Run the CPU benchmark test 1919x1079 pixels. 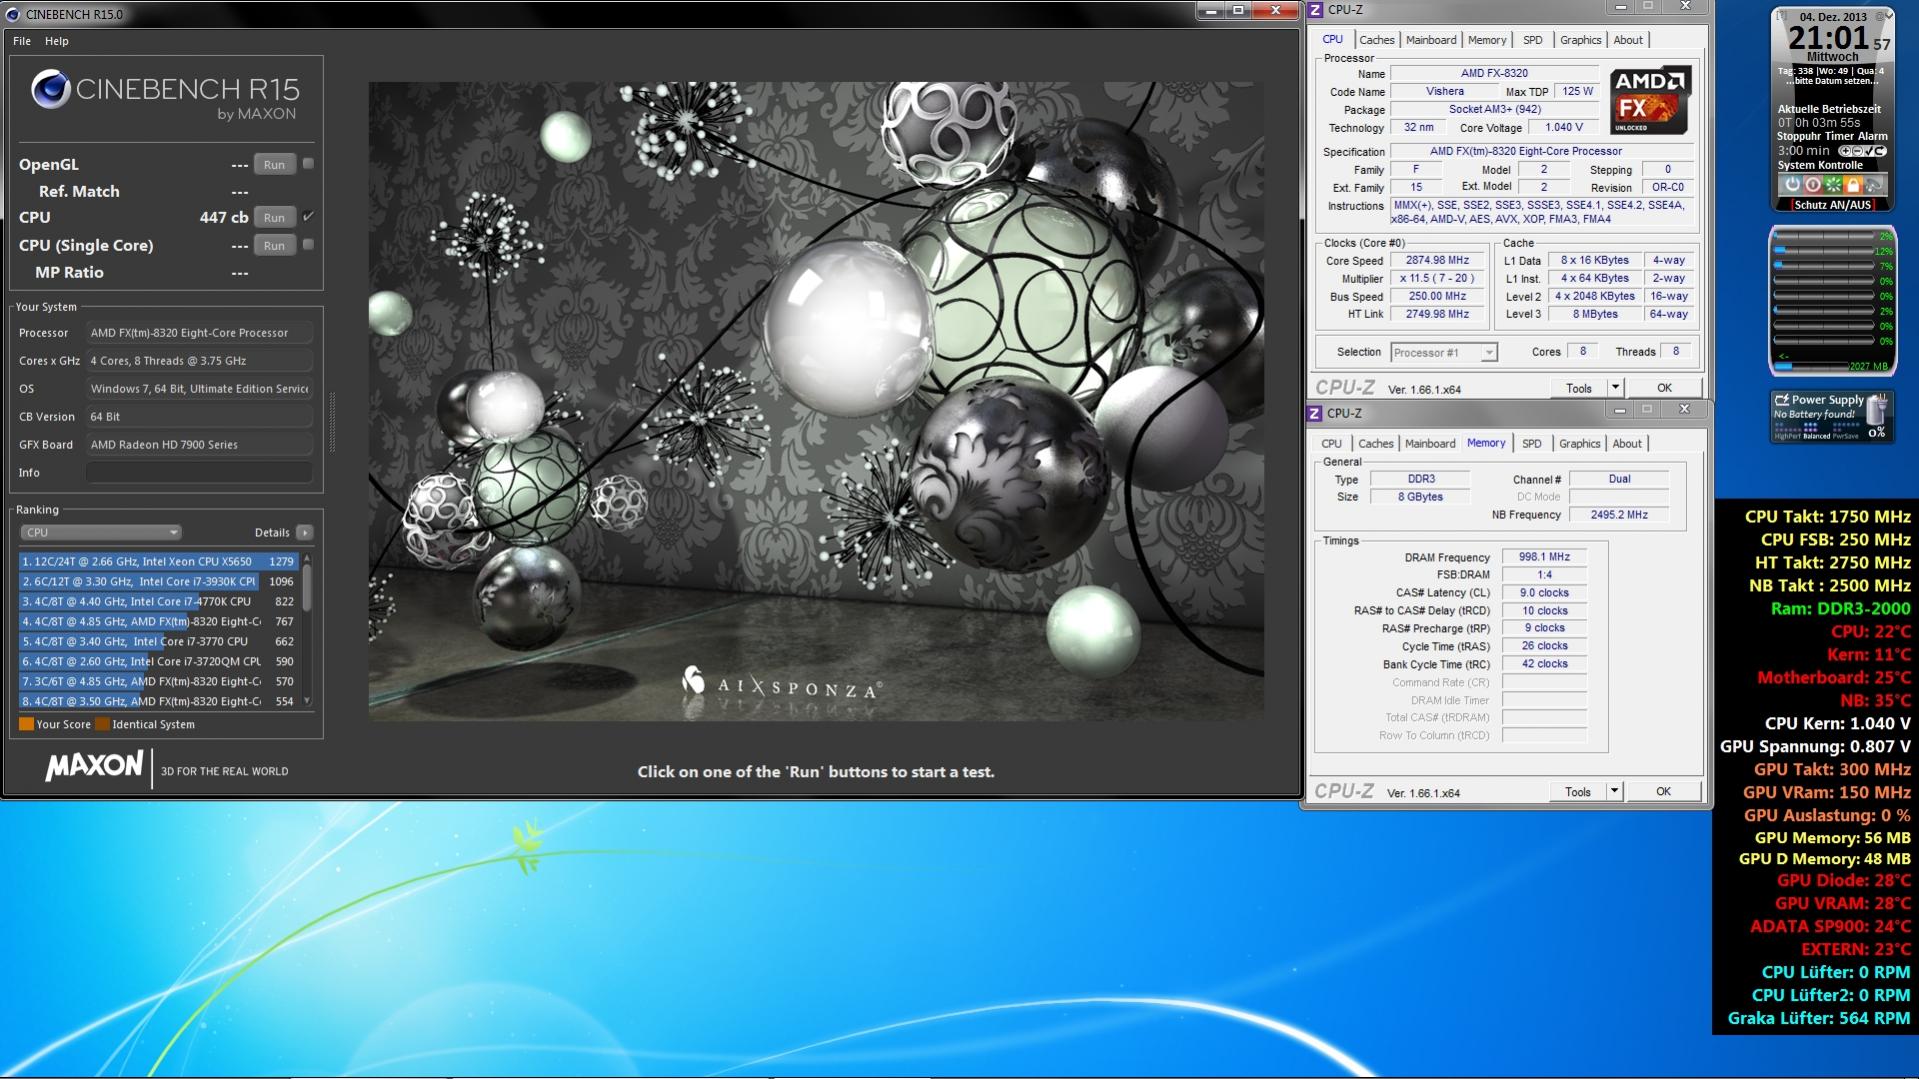[274, 218]
